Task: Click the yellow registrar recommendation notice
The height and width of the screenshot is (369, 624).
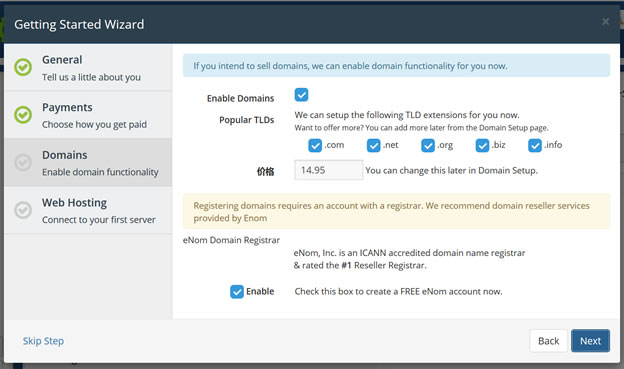Action: [x=396, y=211]
